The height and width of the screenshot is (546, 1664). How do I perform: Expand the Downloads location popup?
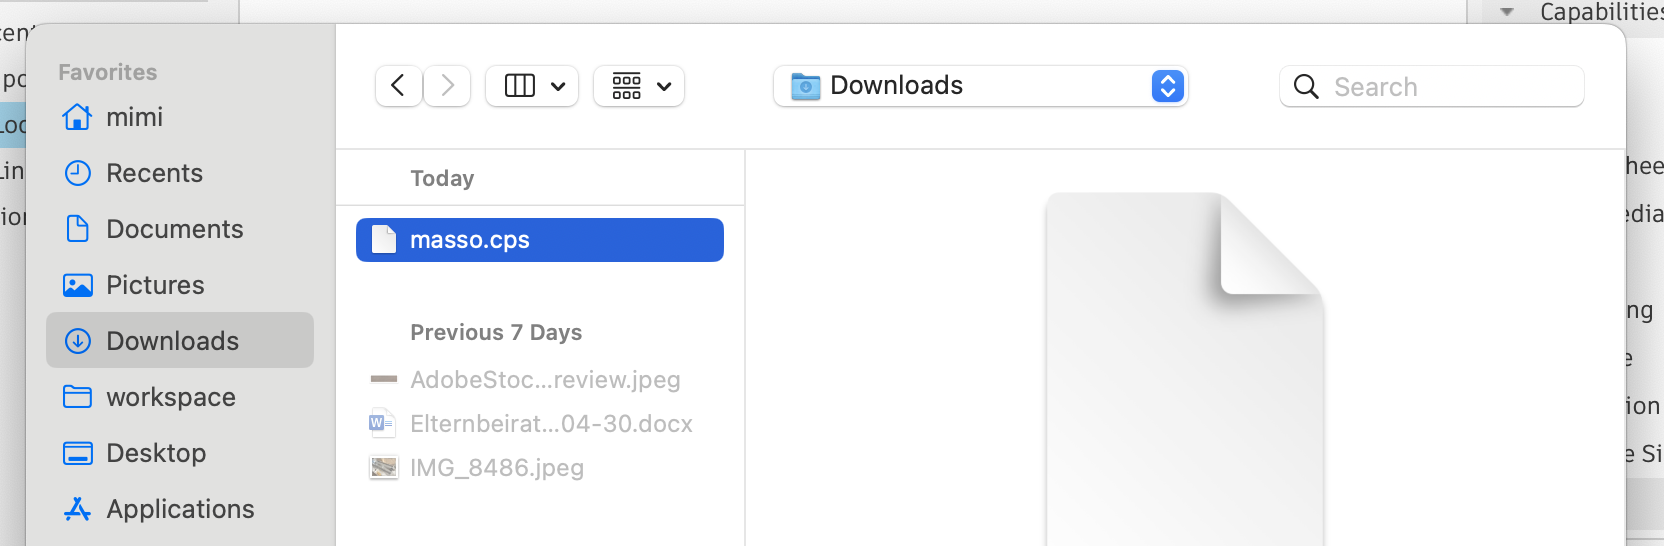tap(1167, 86)
